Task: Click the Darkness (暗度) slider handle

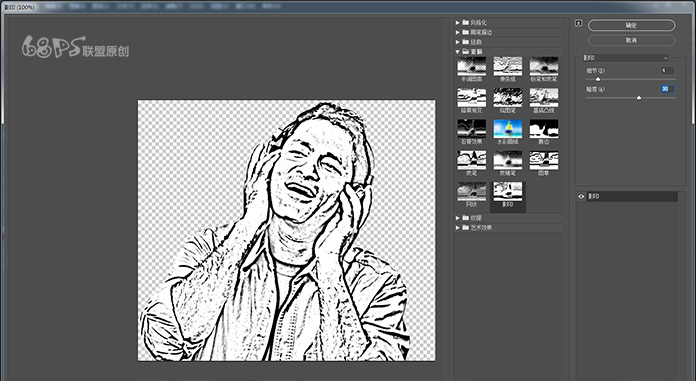Action: click(x=639, y=97)
